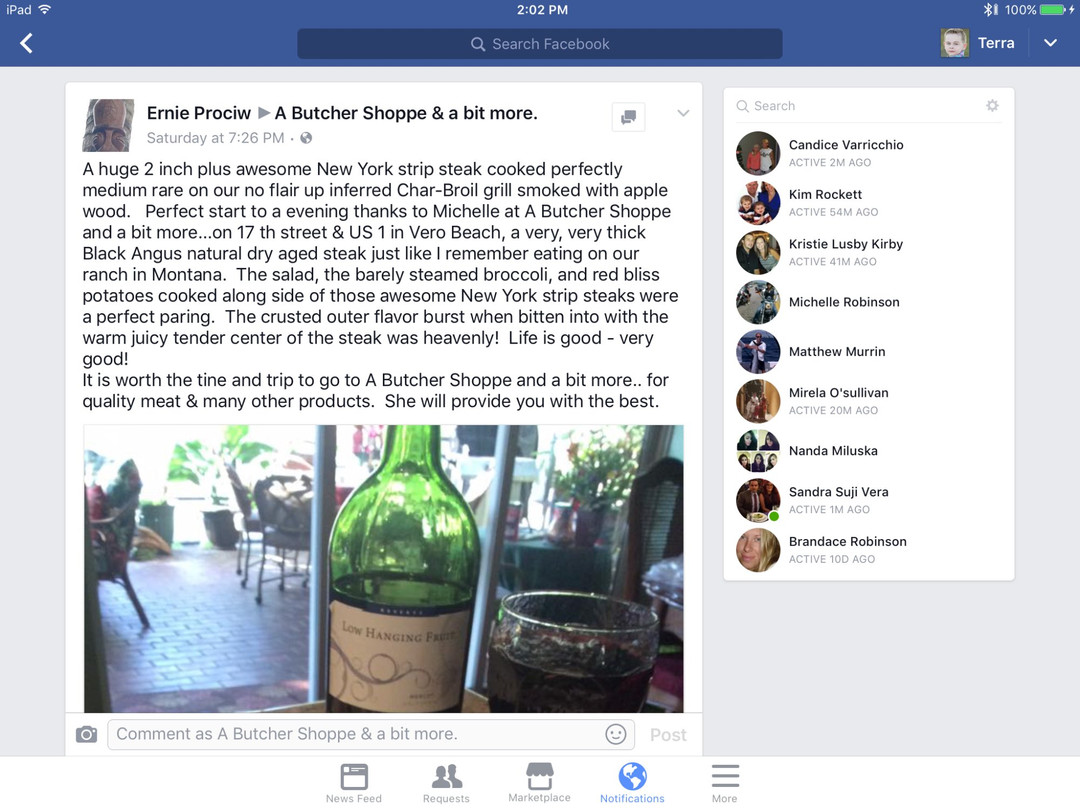
Task: Open the Terra profile avatar
Action: click(955, 43)
